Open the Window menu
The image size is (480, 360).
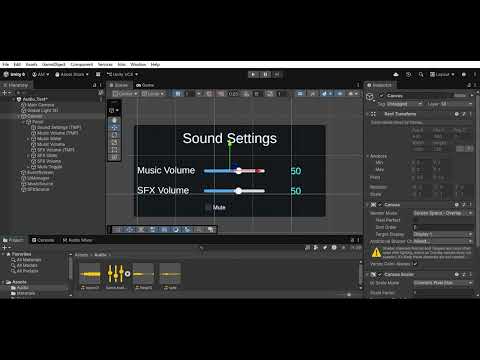(x=138, y=64)
